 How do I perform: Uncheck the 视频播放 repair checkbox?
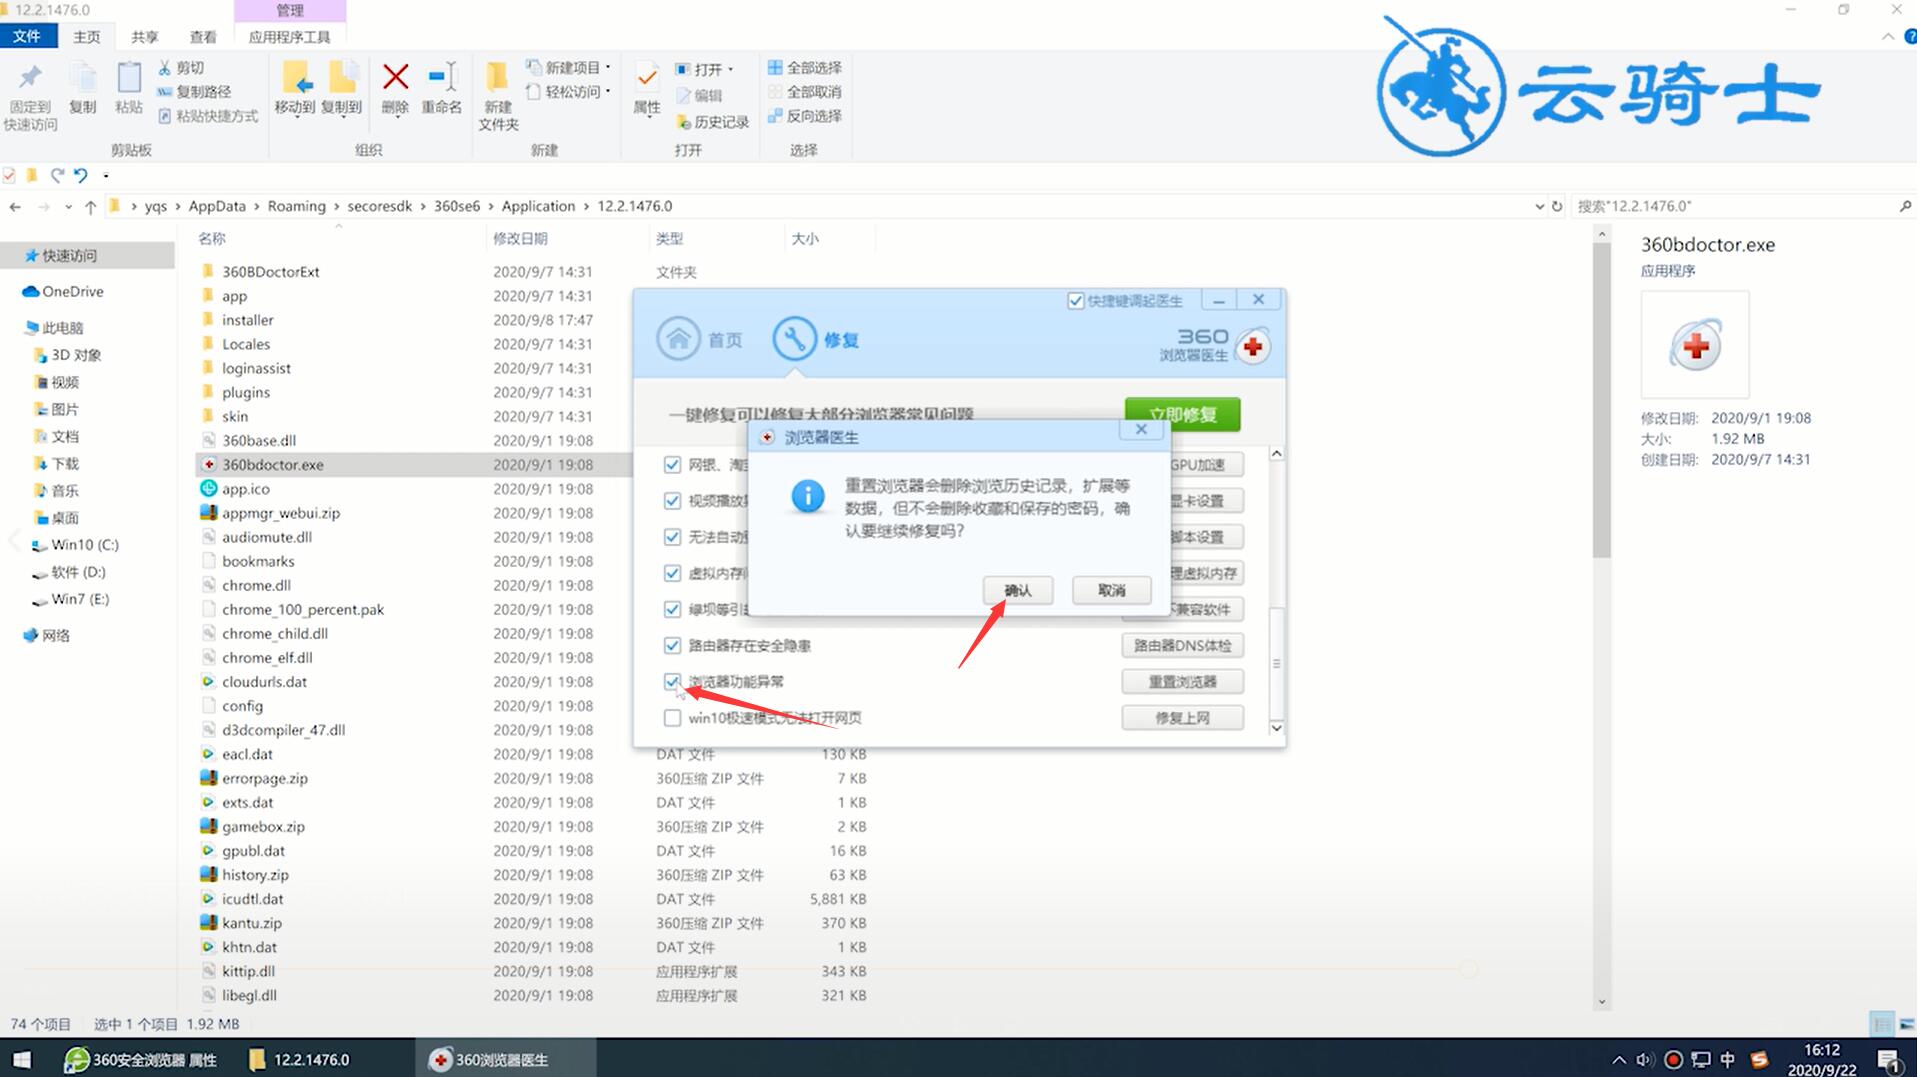click(x=672, y=500)
